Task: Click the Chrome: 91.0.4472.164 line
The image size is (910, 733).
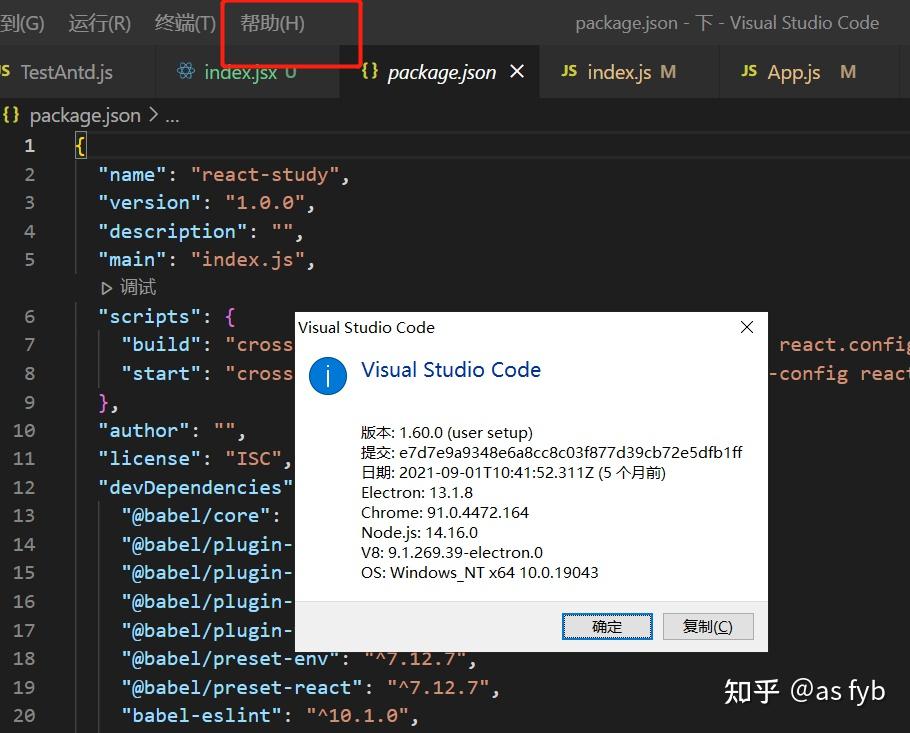Action: [x=445, y=512]
